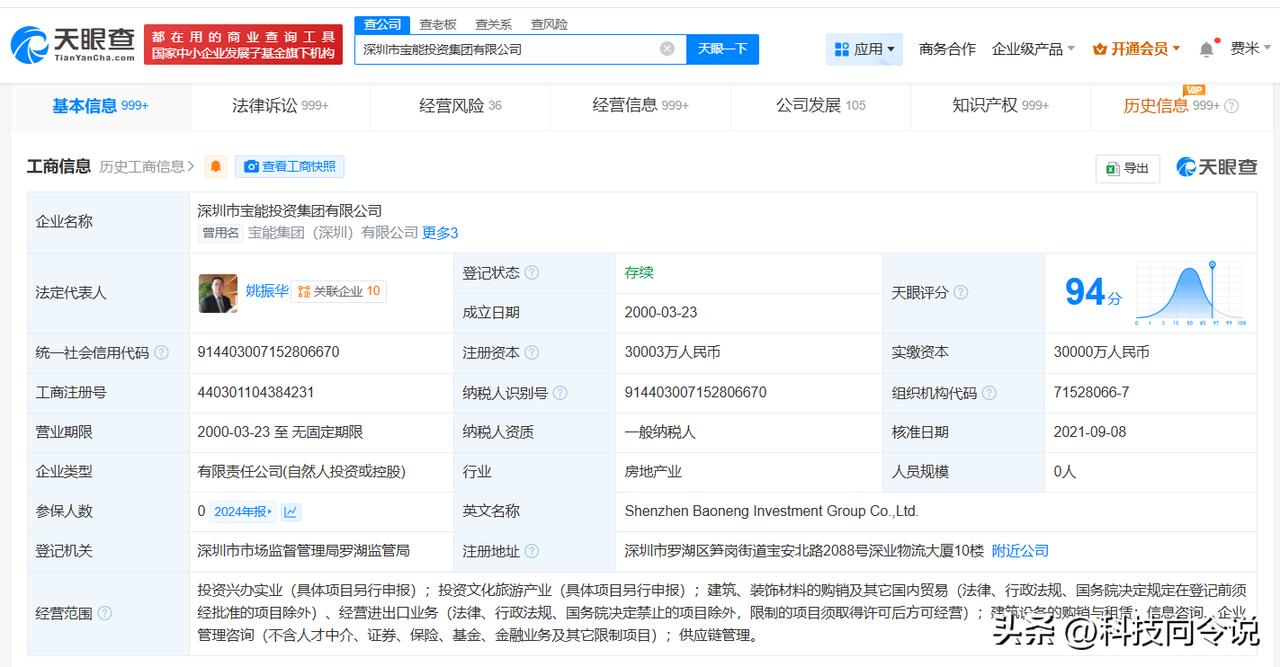Viewport: 1280px width, 667px height.
Task: Click the 94分 score value
Action: pyautogui.click(x=1092, y=293)
